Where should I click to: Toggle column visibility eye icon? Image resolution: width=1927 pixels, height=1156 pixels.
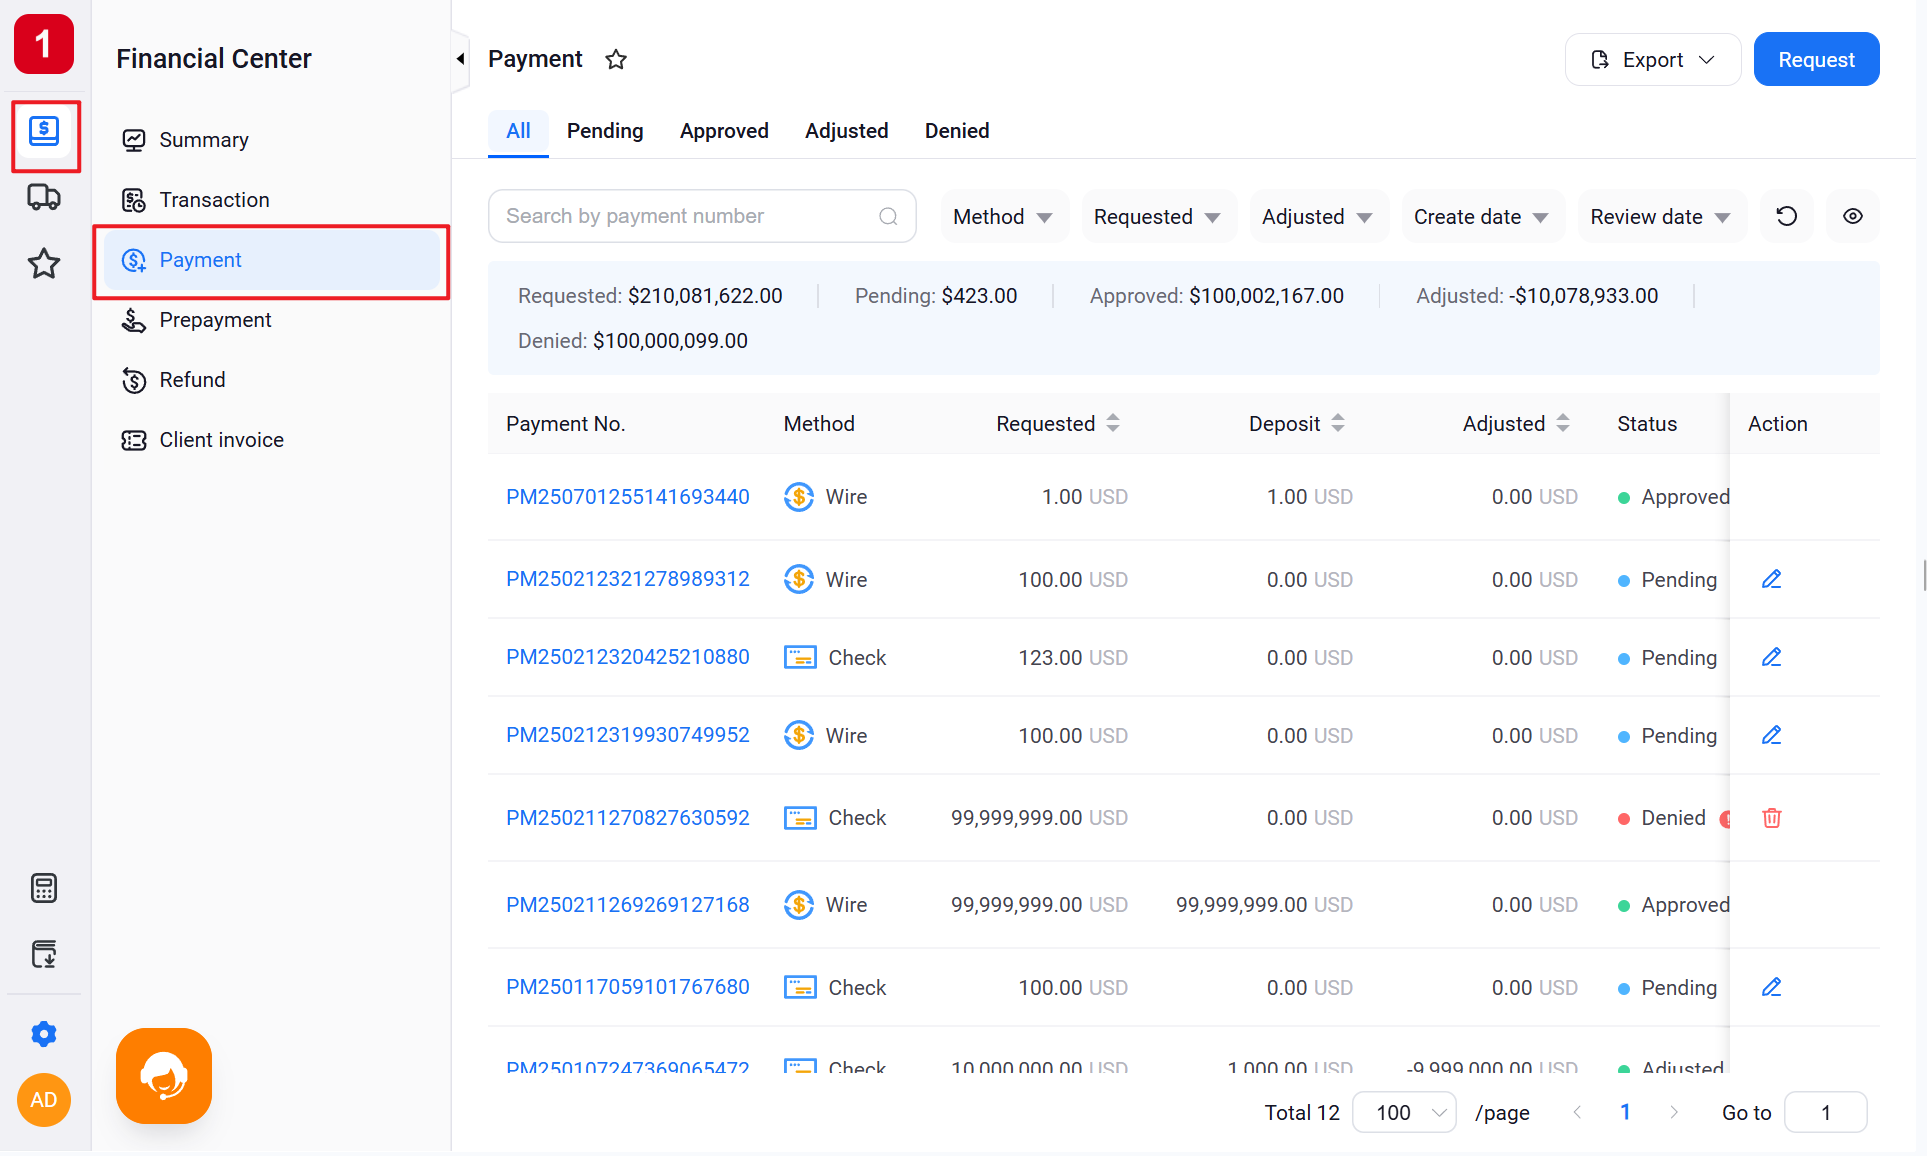tap(1853, 216)
